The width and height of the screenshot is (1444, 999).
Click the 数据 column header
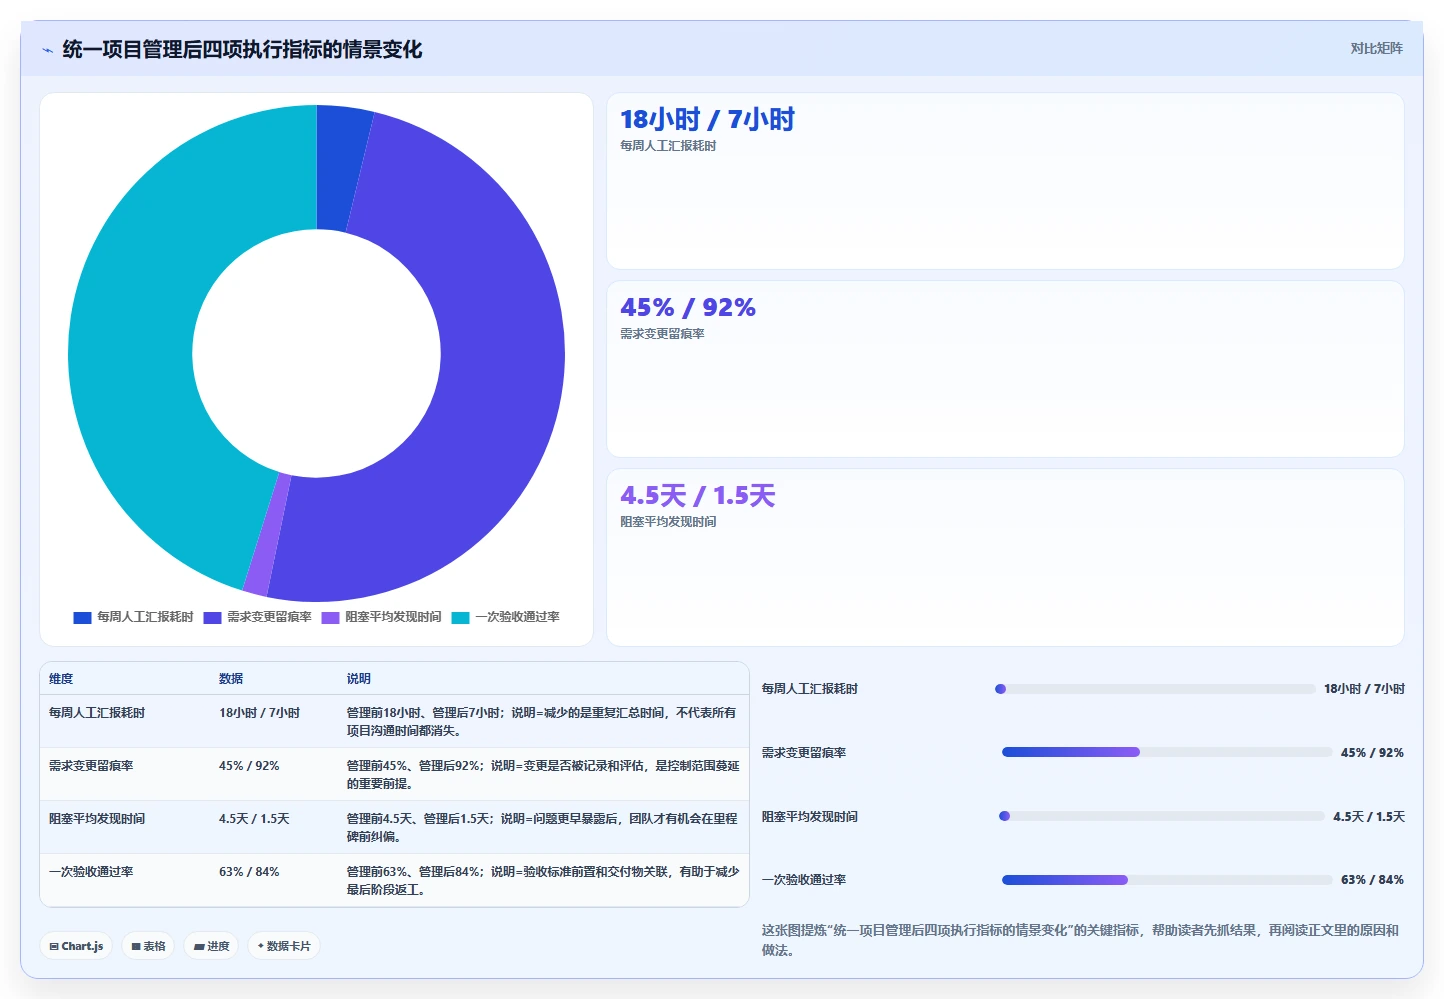click(x=231, y=679)
